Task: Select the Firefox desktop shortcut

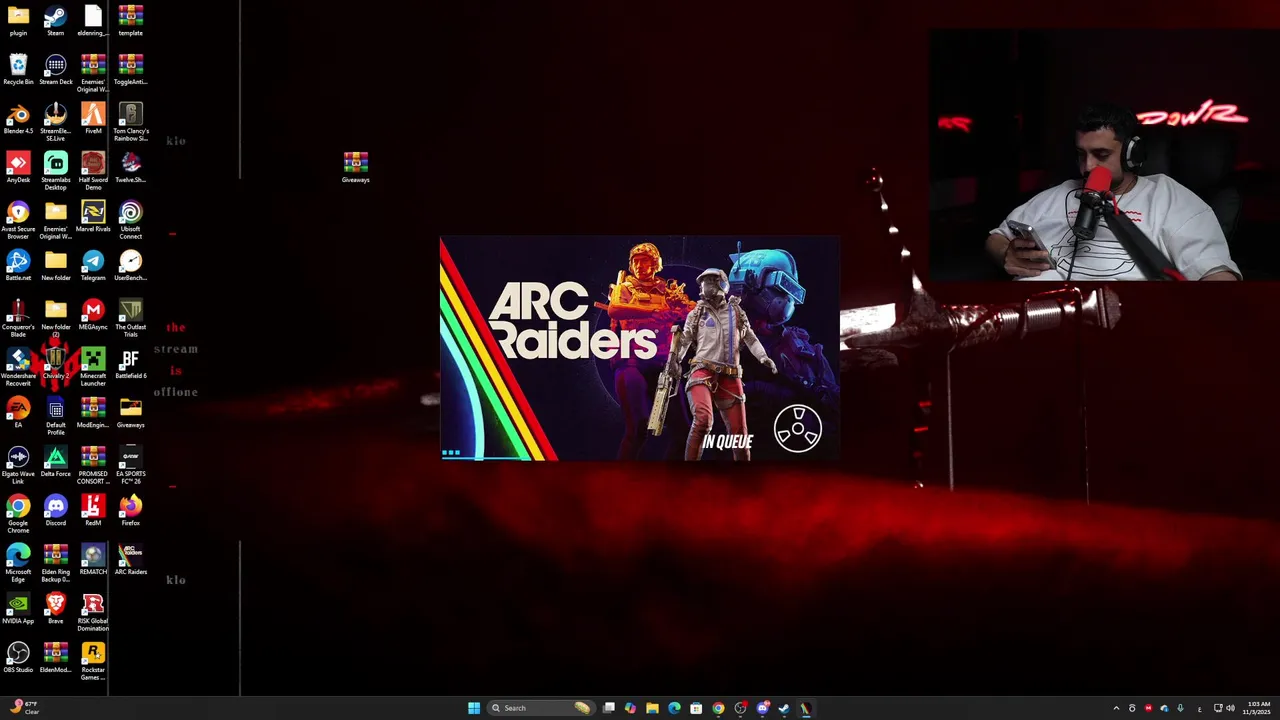Action: click(131, 510)
